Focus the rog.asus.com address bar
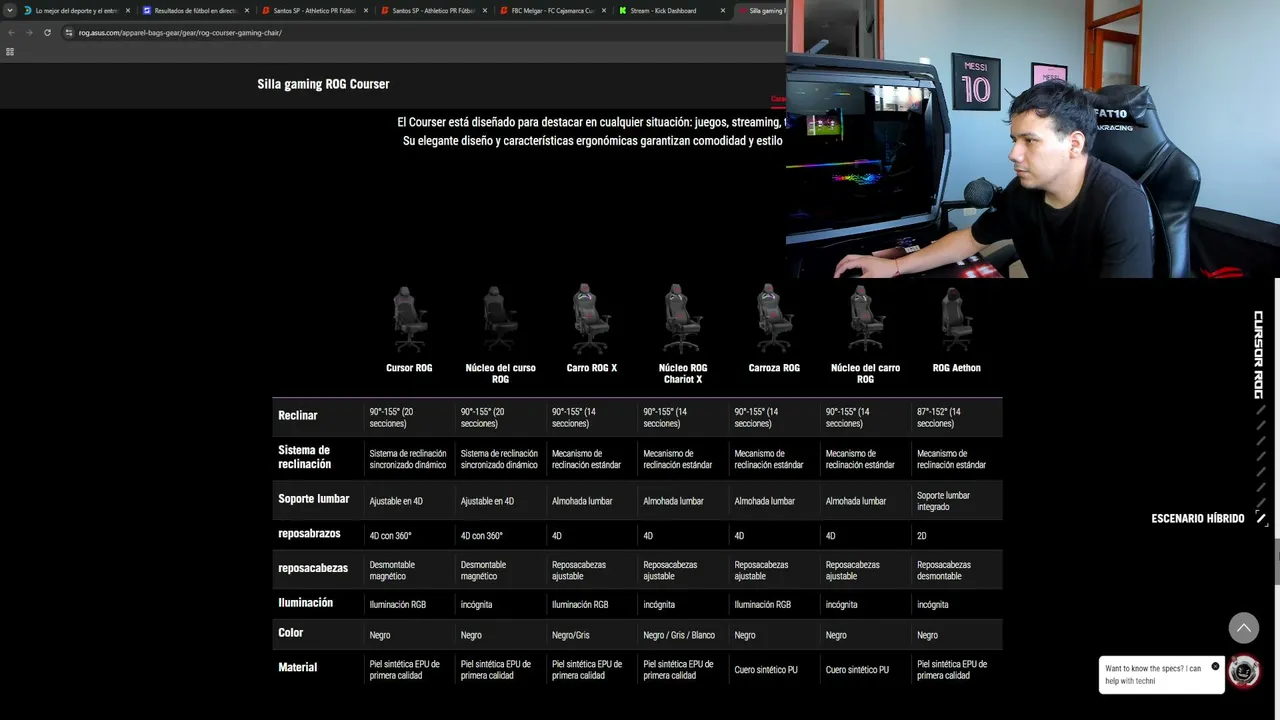This screenshot has width=1280, height=720. 425,33
